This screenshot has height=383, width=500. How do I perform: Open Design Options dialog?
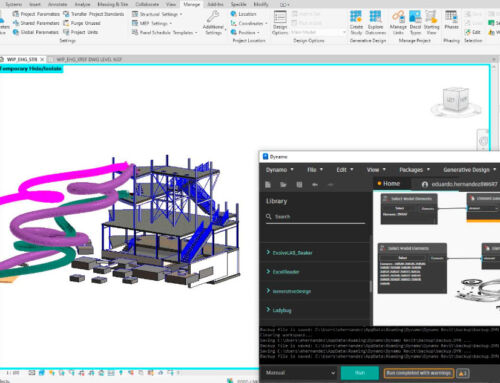(x=280, y=22)
